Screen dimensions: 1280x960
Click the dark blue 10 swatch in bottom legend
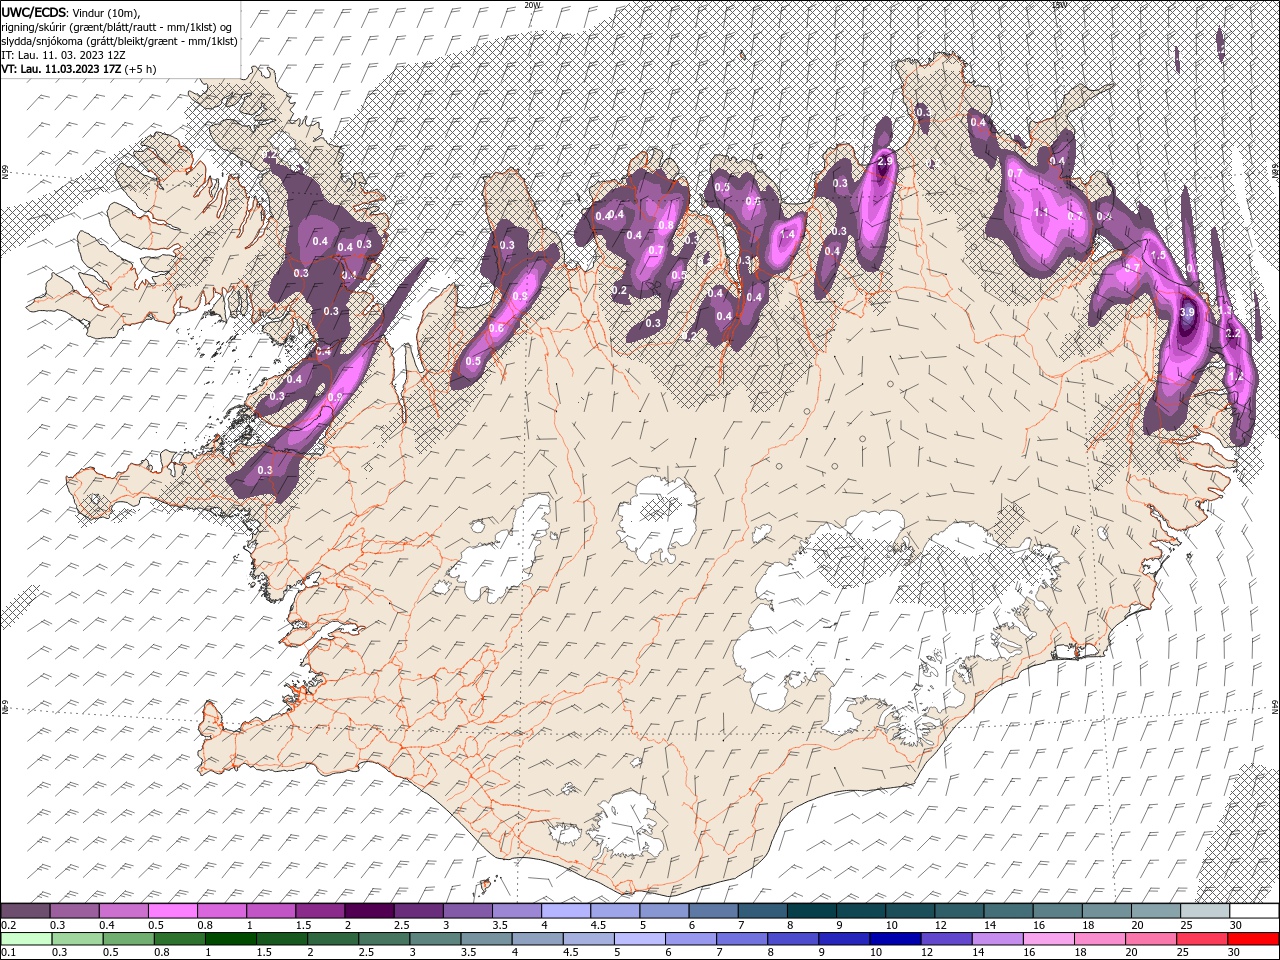point(894,939)
